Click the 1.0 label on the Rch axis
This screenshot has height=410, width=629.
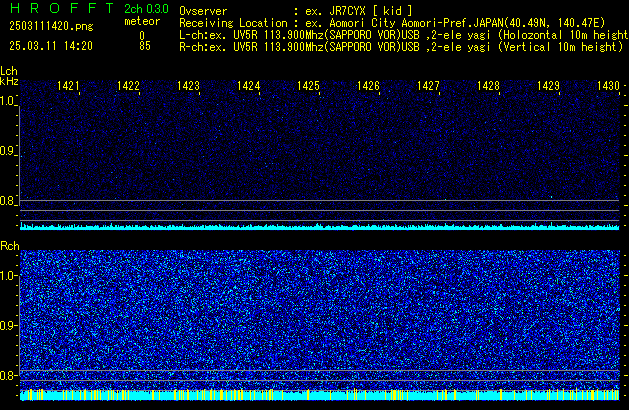click(x=8, y=276)
